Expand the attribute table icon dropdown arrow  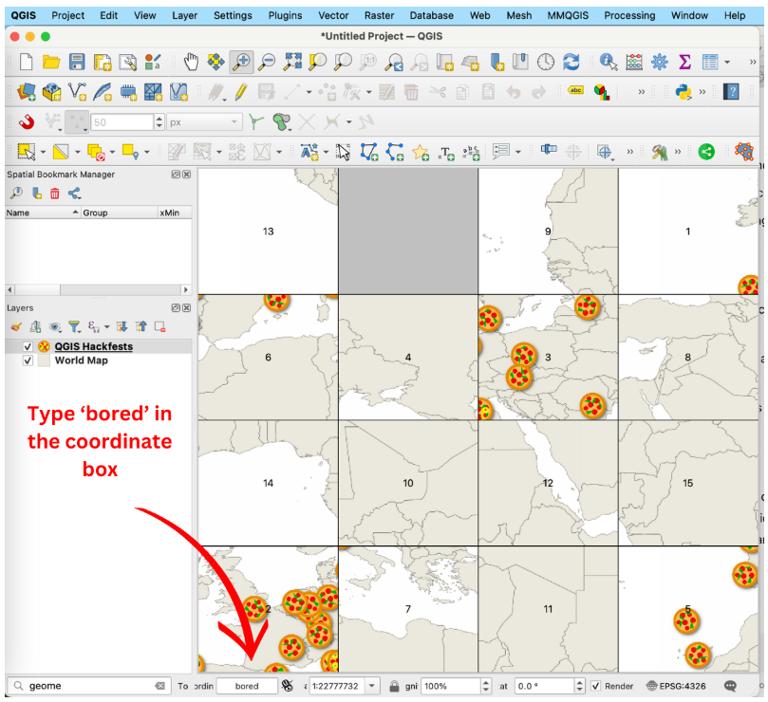pyautogui.click(x=727, y=62)
